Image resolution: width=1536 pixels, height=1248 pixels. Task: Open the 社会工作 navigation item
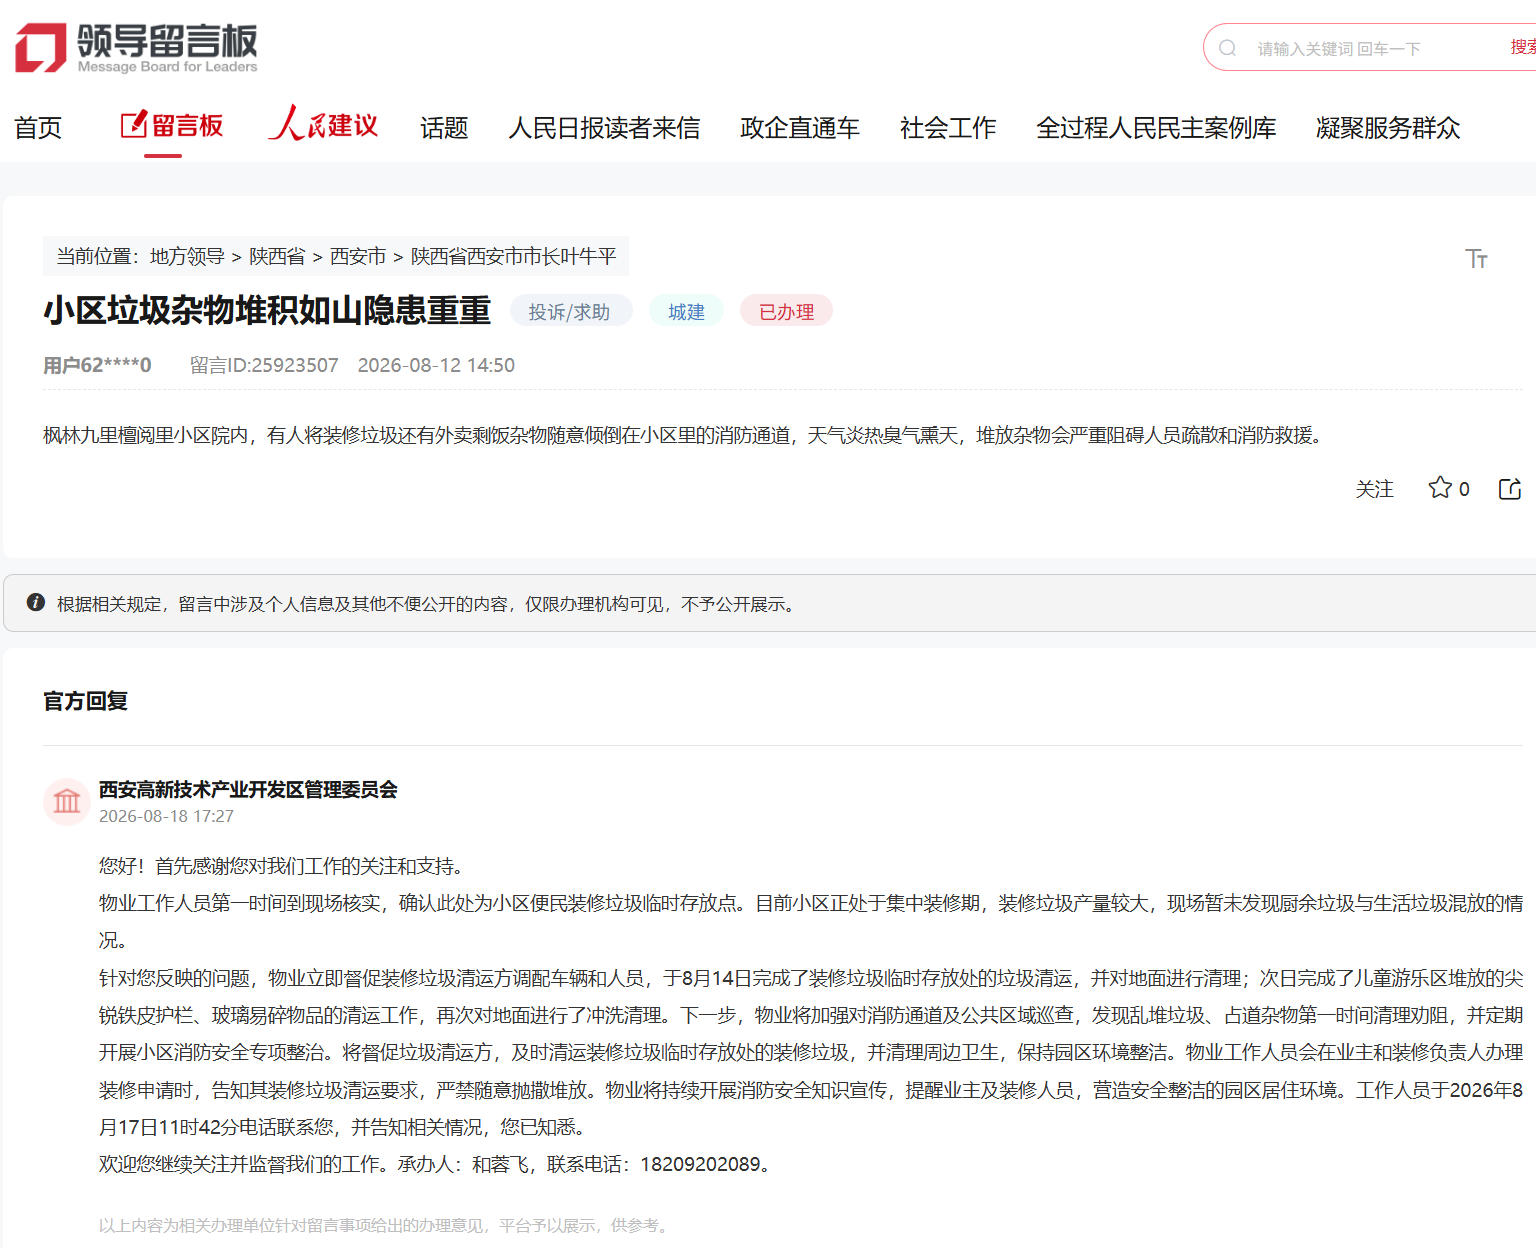click(x=948, y=128)
